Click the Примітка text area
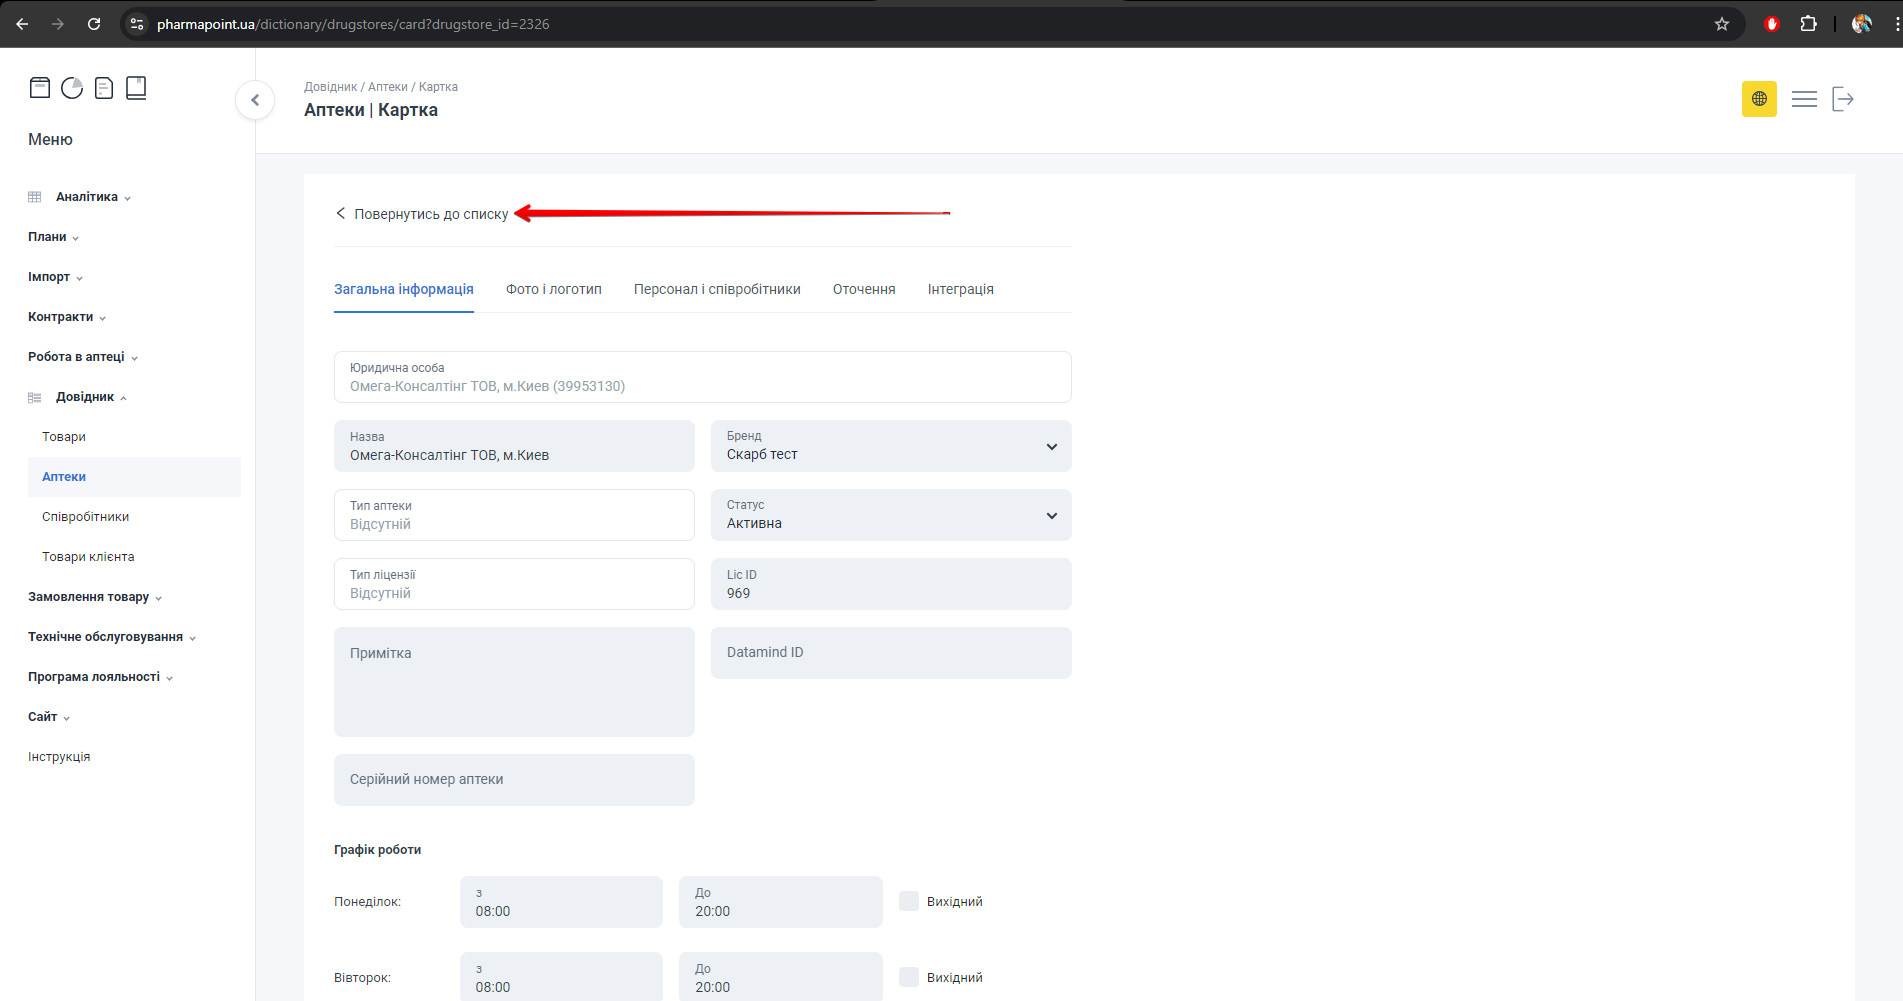Screen dimensions: 1903x1001 click(x=514, y=682)
